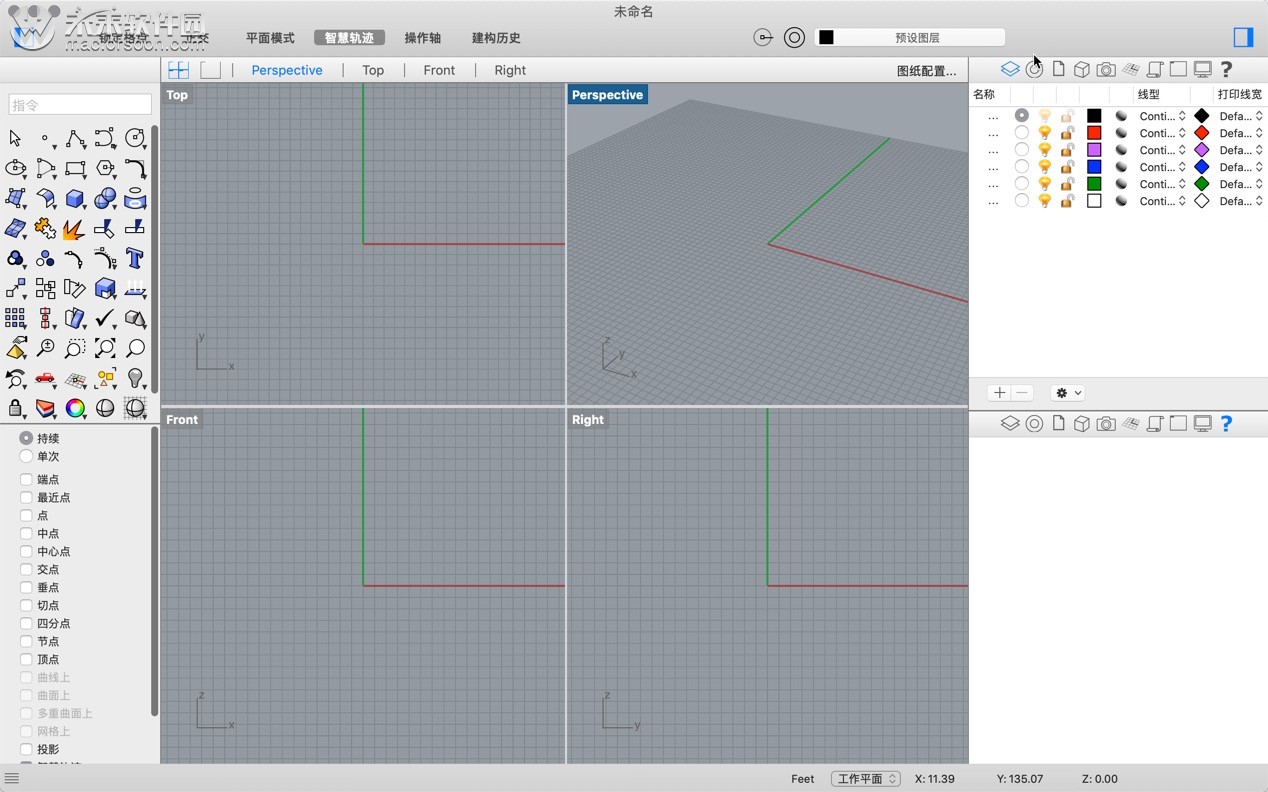Screen dimensions: 1268x792
Task: Open the help panel via the question mark icon
Action: [x=1226, y=69]
